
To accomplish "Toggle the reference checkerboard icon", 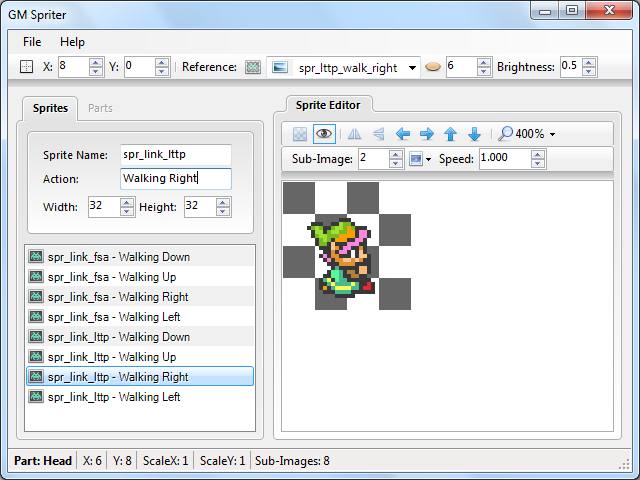I will pos(253,67).
